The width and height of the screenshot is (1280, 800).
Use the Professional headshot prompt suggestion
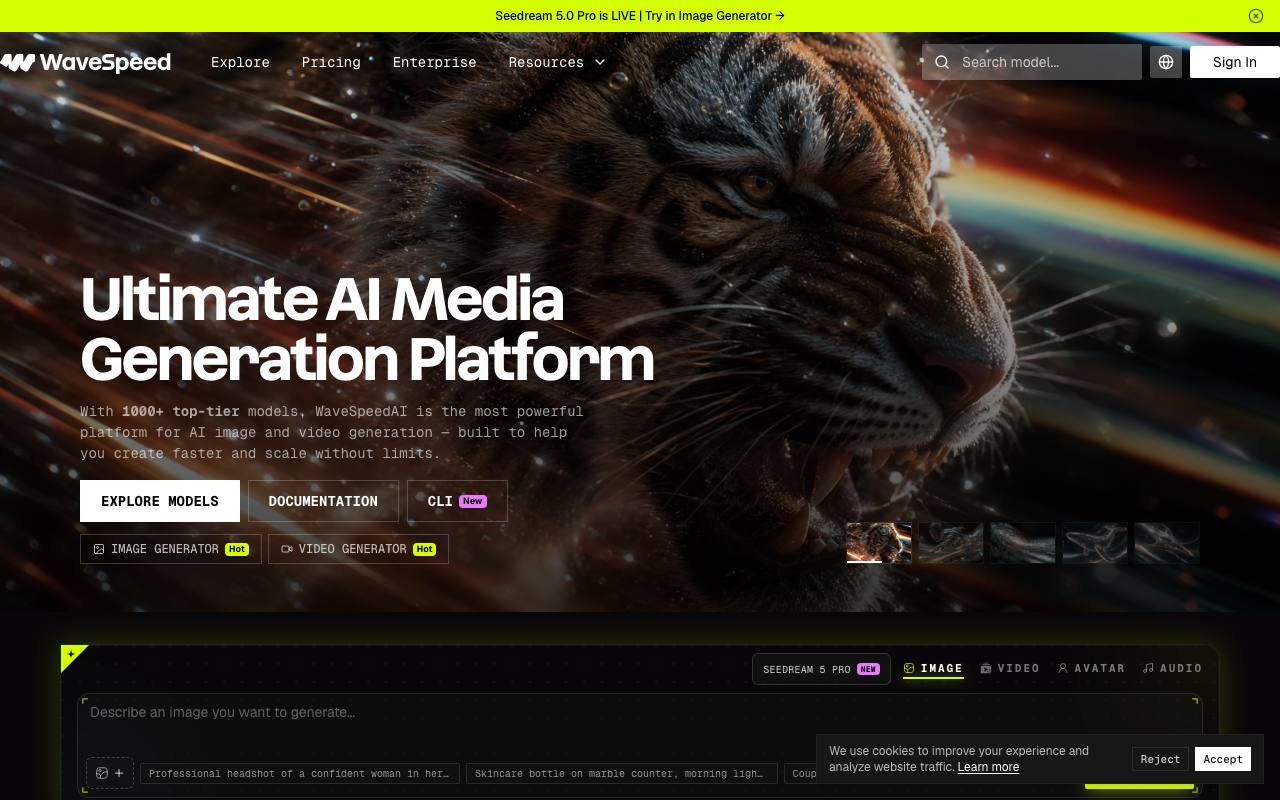[300, 773]
